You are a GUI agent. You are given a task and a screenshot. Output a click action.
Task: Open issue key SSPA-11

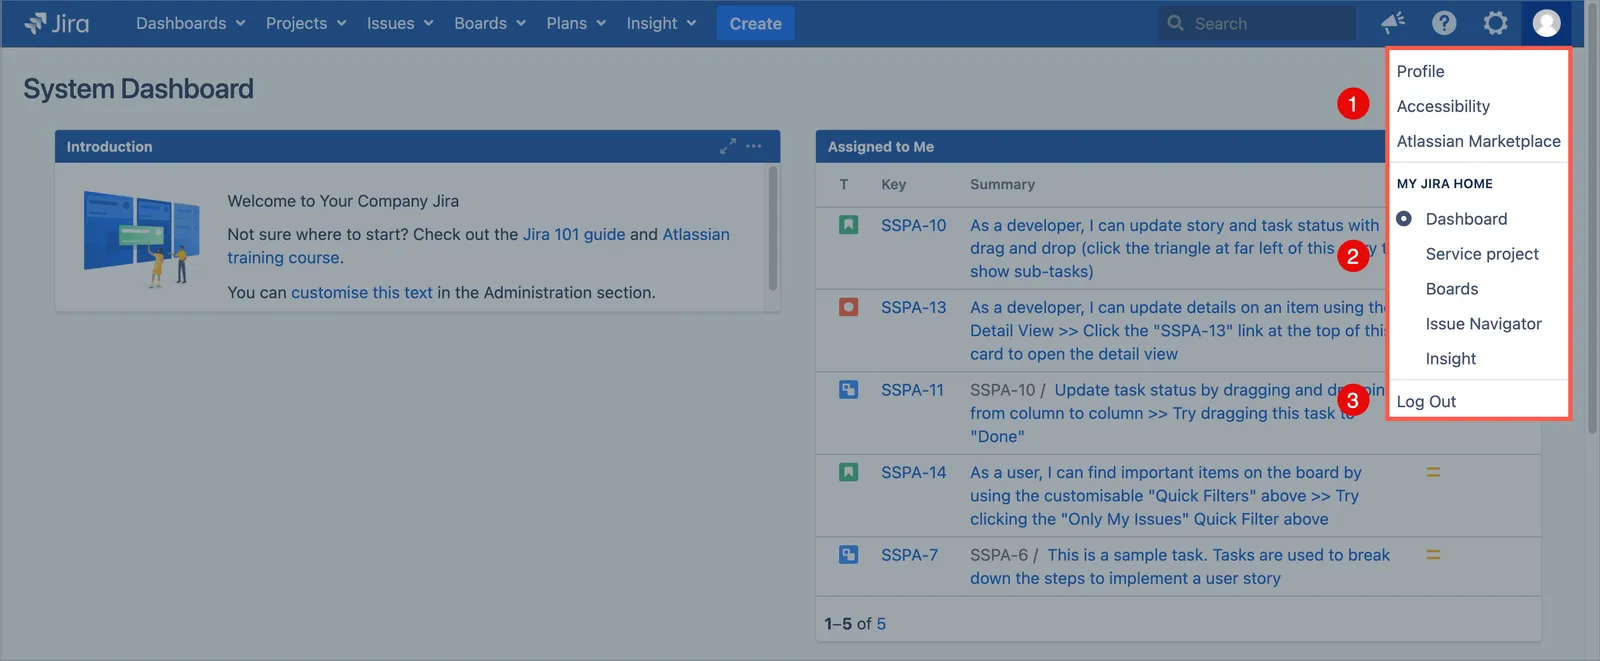click(912, 390)
